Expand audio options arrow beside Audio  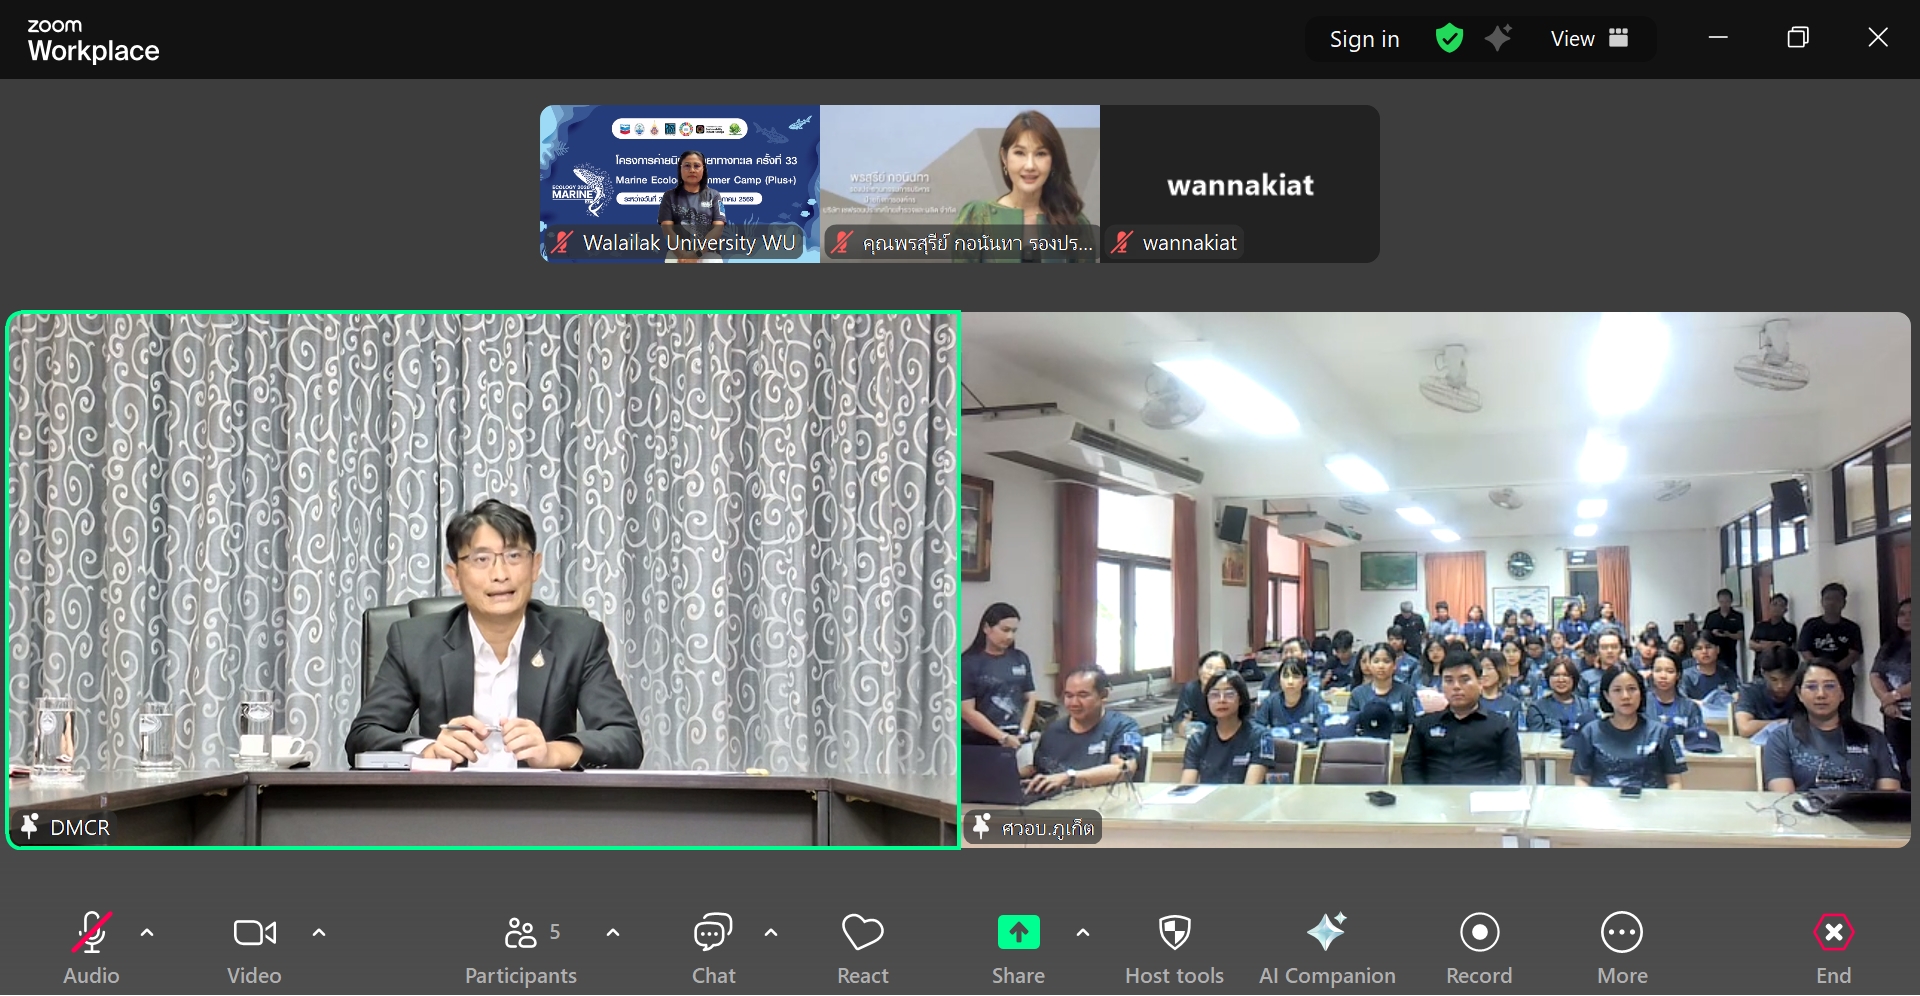coord(147,933)
